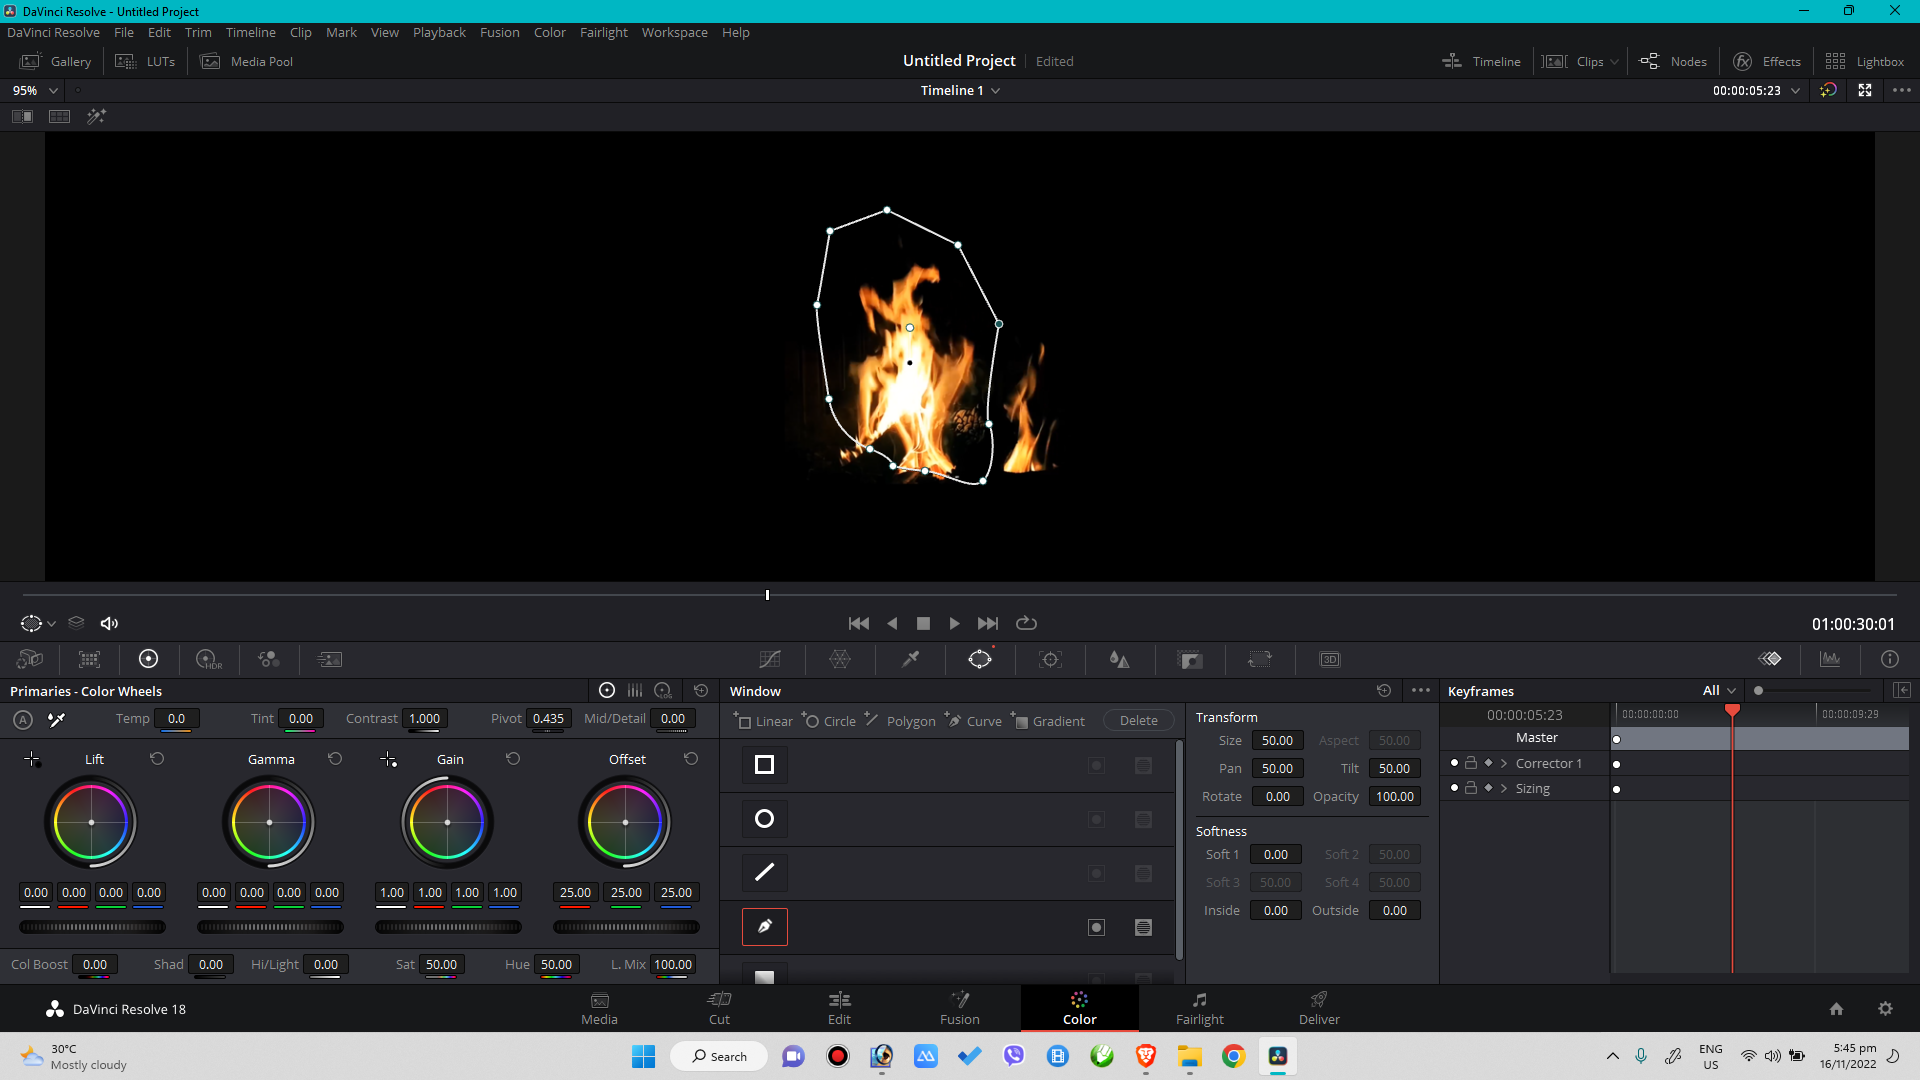Open the 3D stereoscopic palette
Viewport: 1920px width, 1080px height.
click(1330, 659)
